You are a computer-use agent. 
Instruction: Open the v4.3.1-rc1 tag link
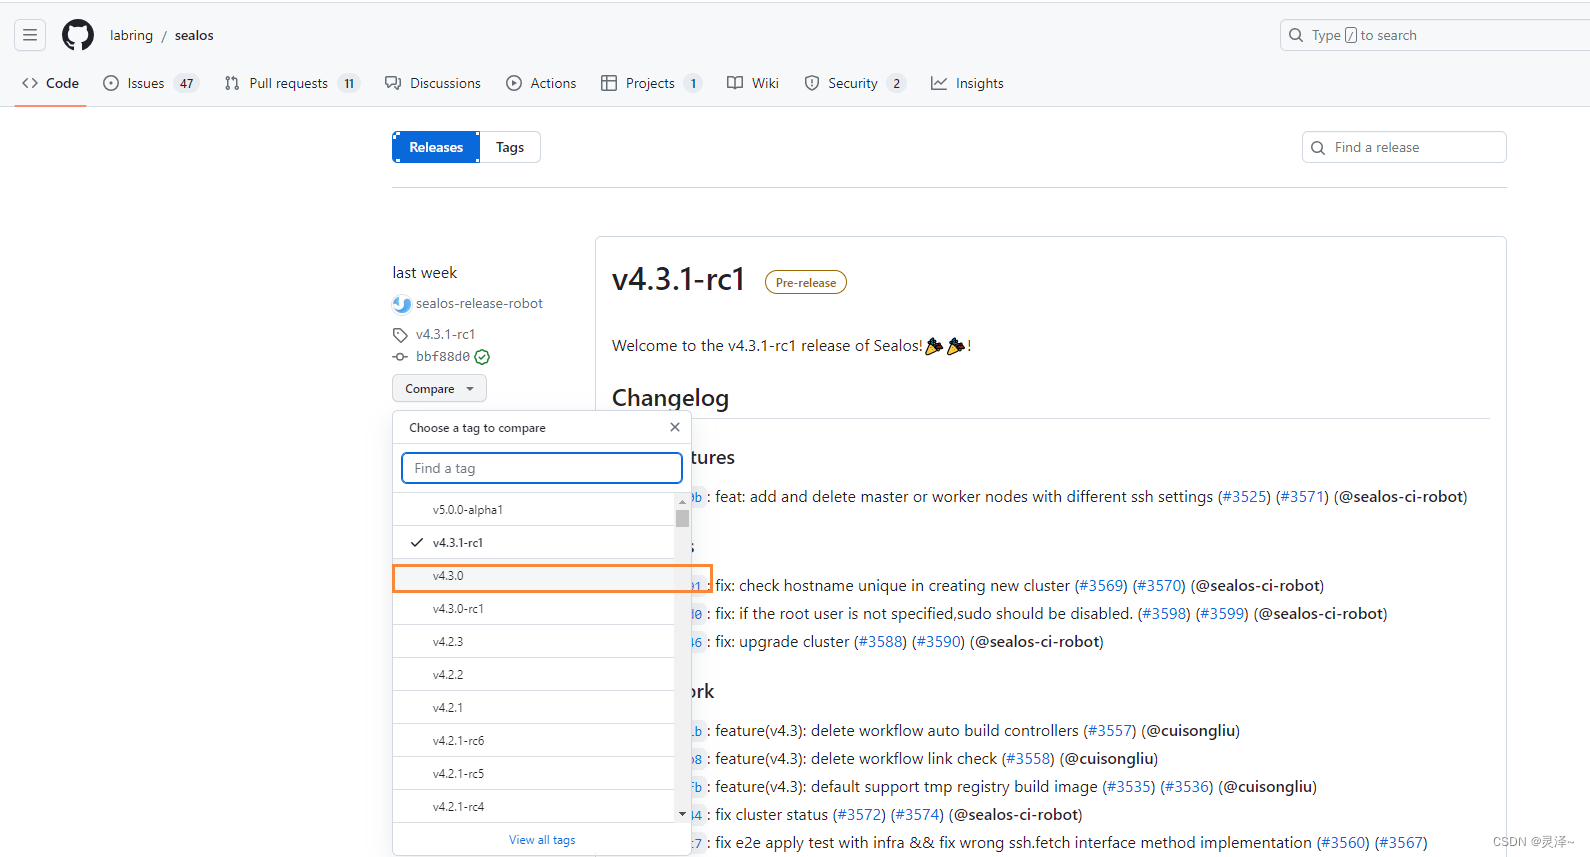coord(445,335)
